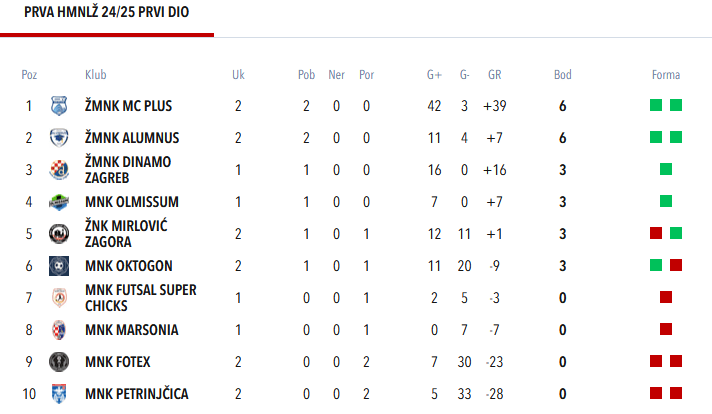The width and height of the screenshot is (712, 414).
Task: Click the MNK Olmissum club logo
Action: click(59, 202)
